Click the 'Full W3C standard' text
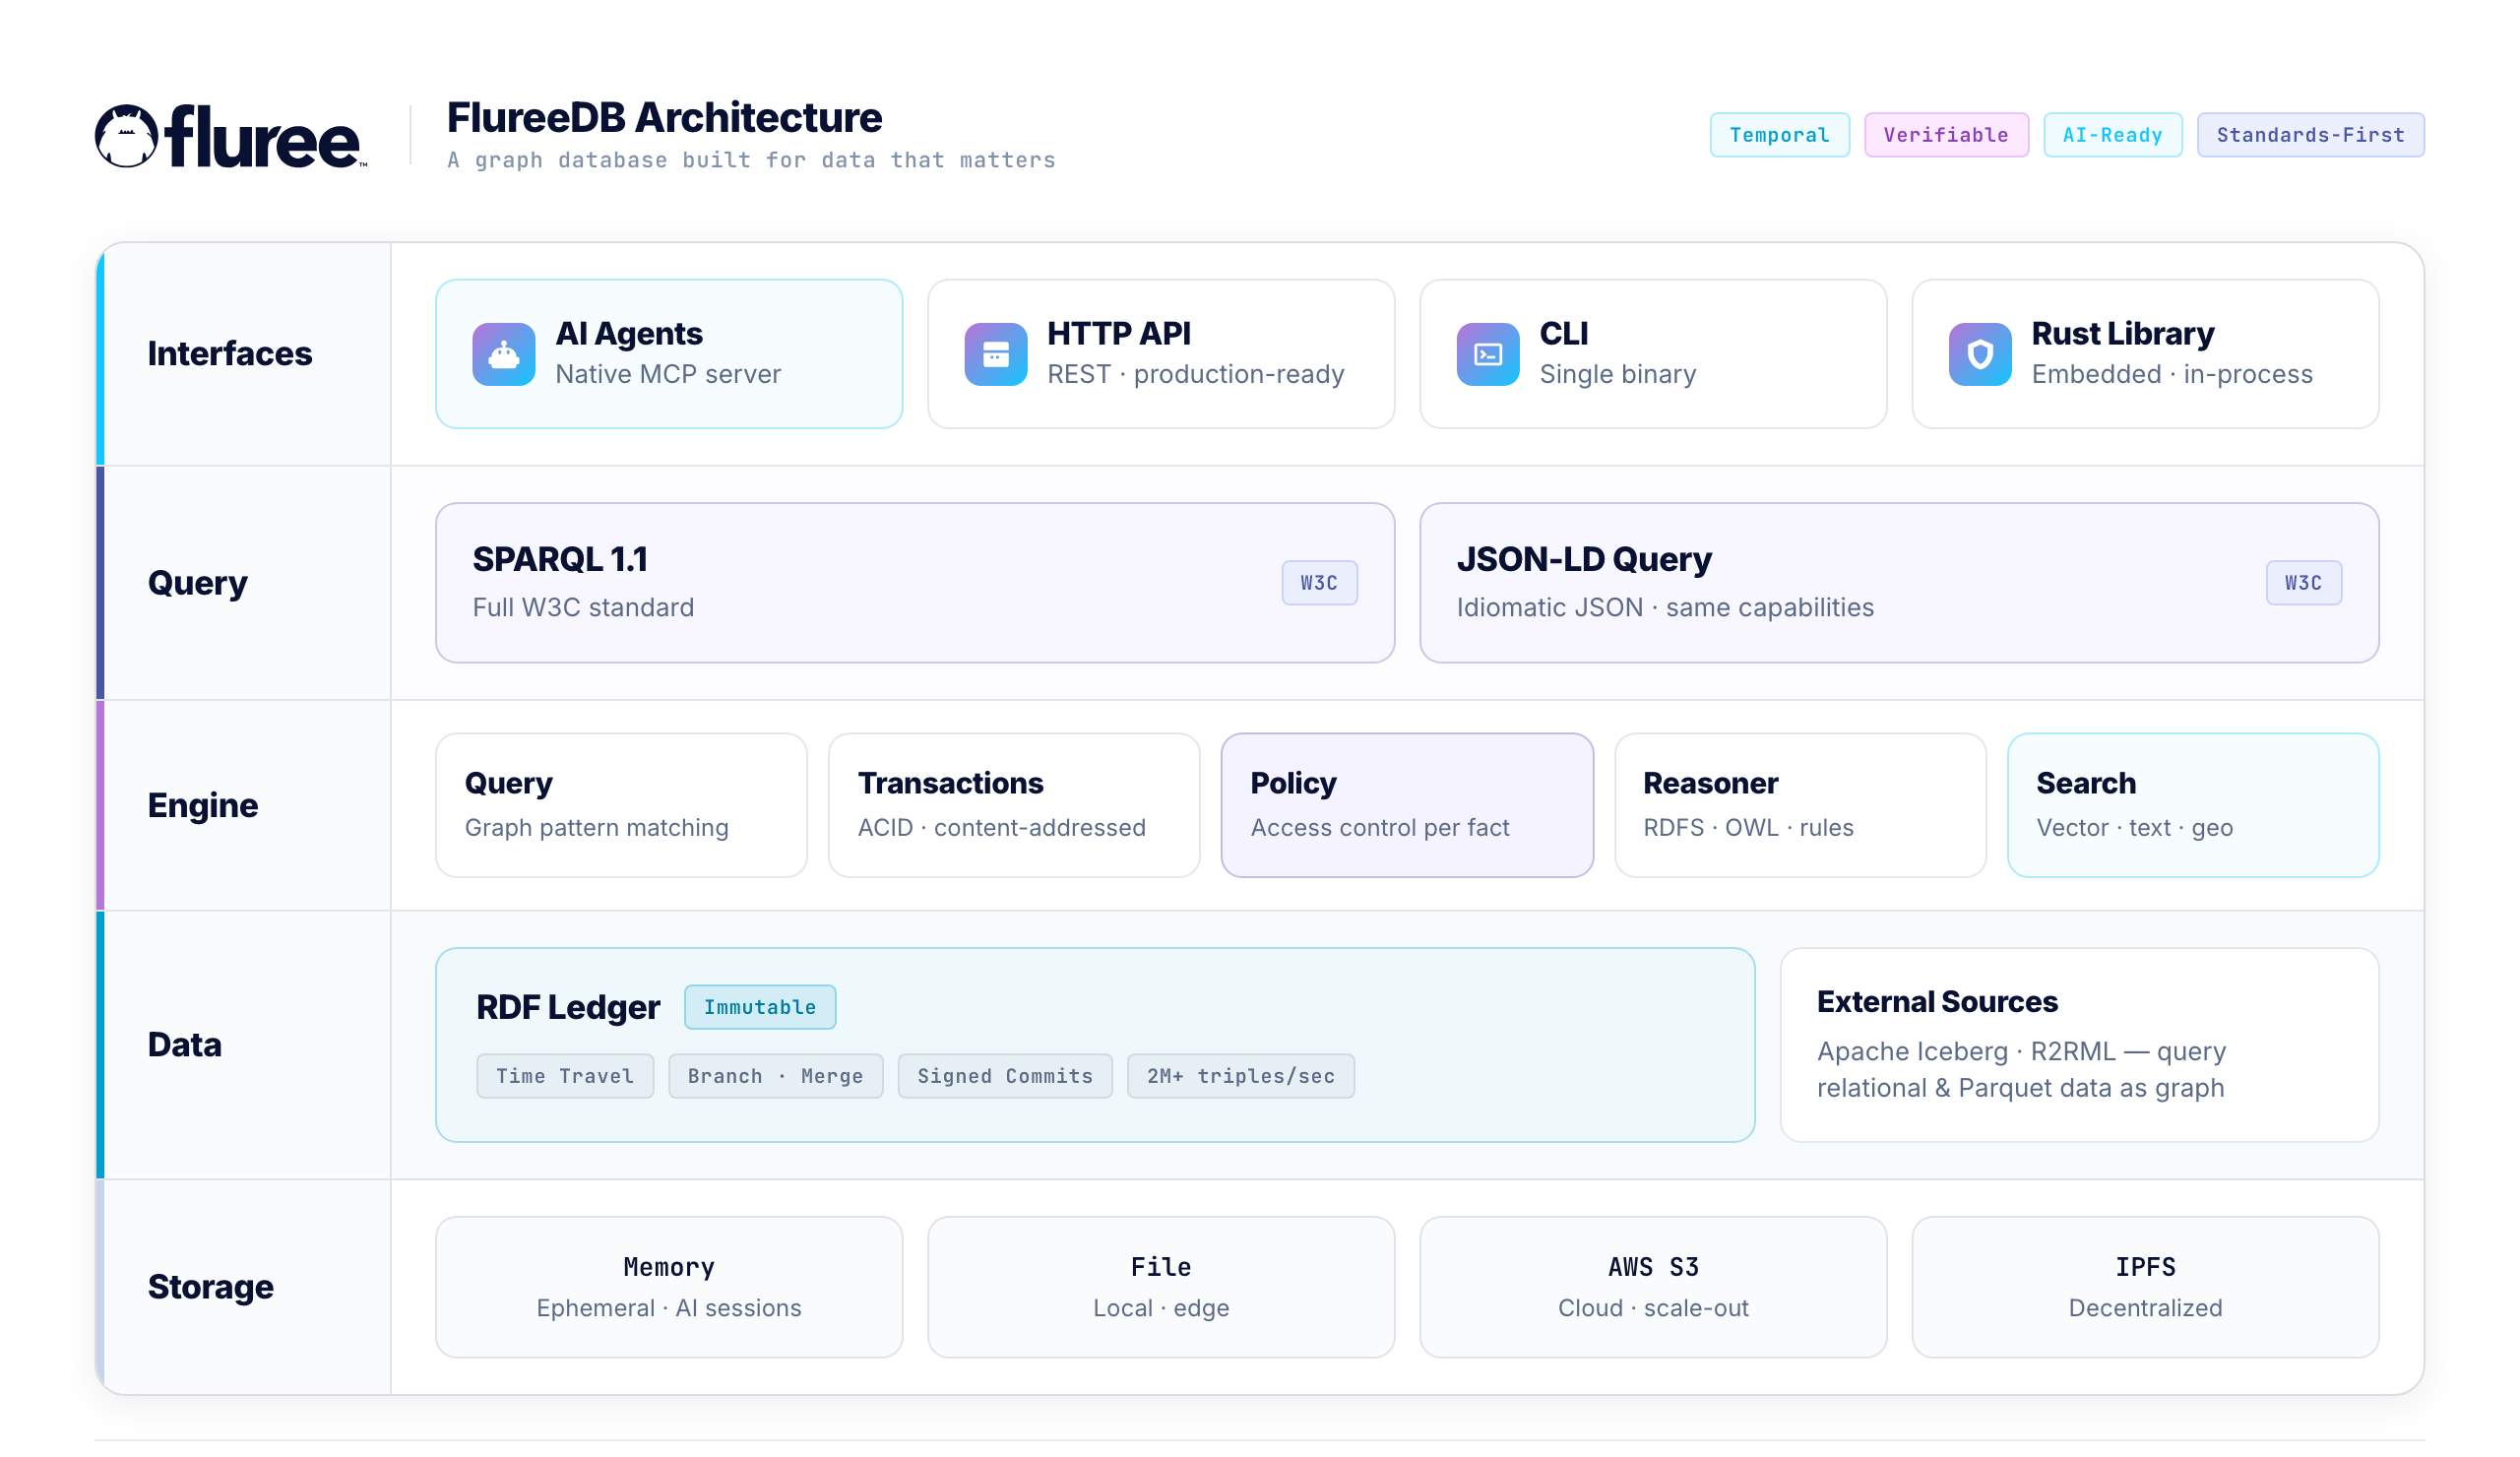 tap(583, 607)
